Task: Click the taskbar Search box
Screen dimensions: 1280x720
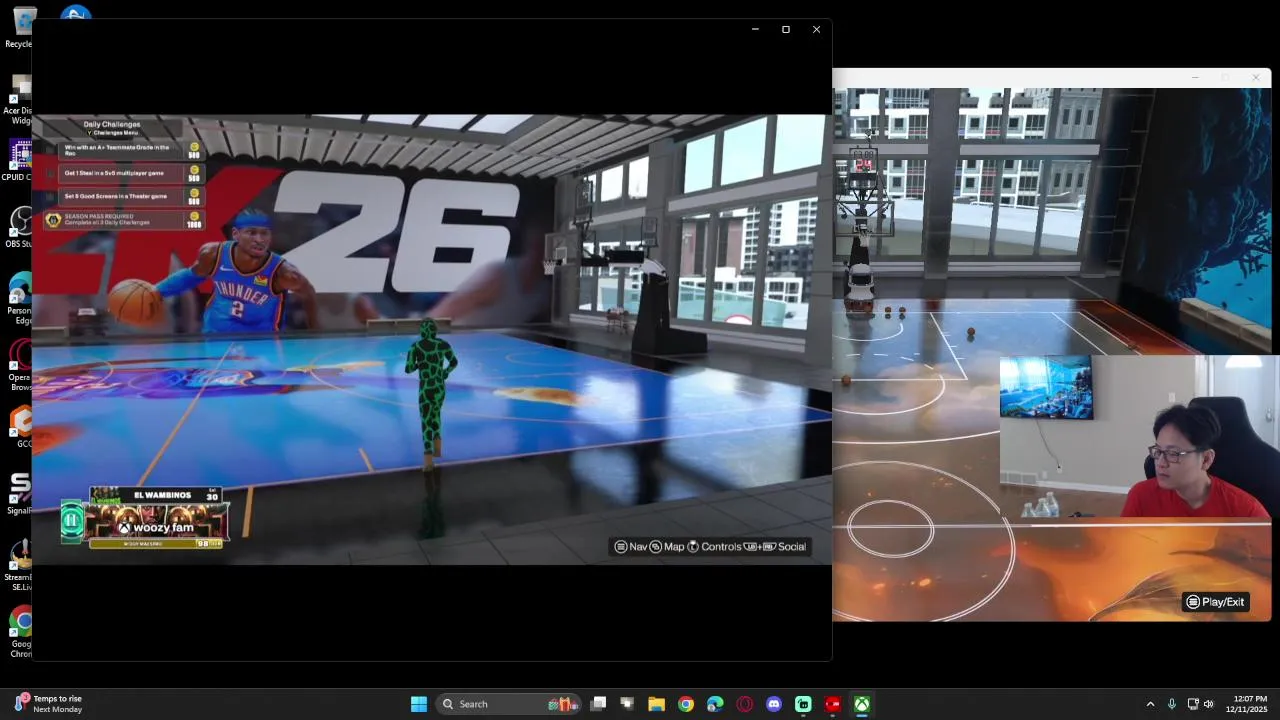Action: pos(507,704)
